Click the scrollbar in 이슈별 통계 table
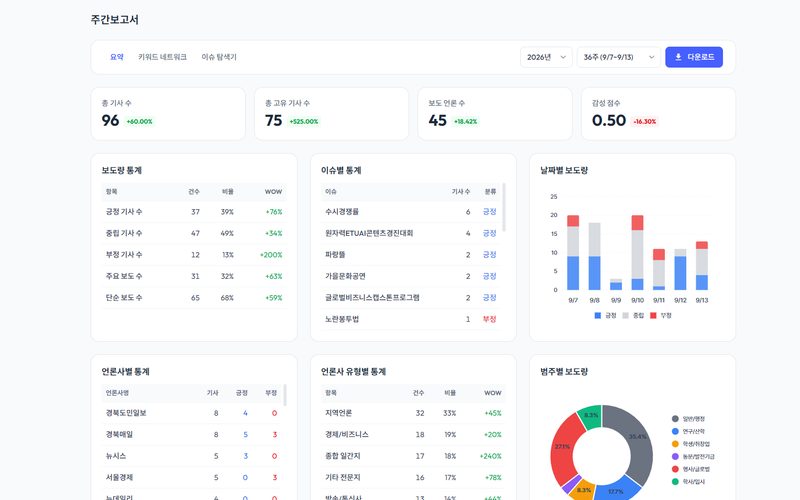 click(504, 207)
